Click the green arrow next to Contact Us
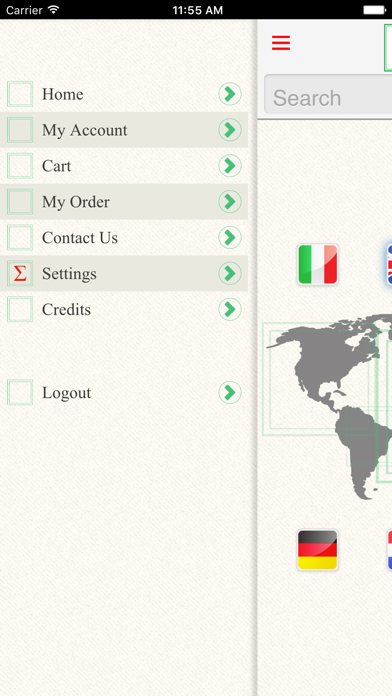 [230, 238]
